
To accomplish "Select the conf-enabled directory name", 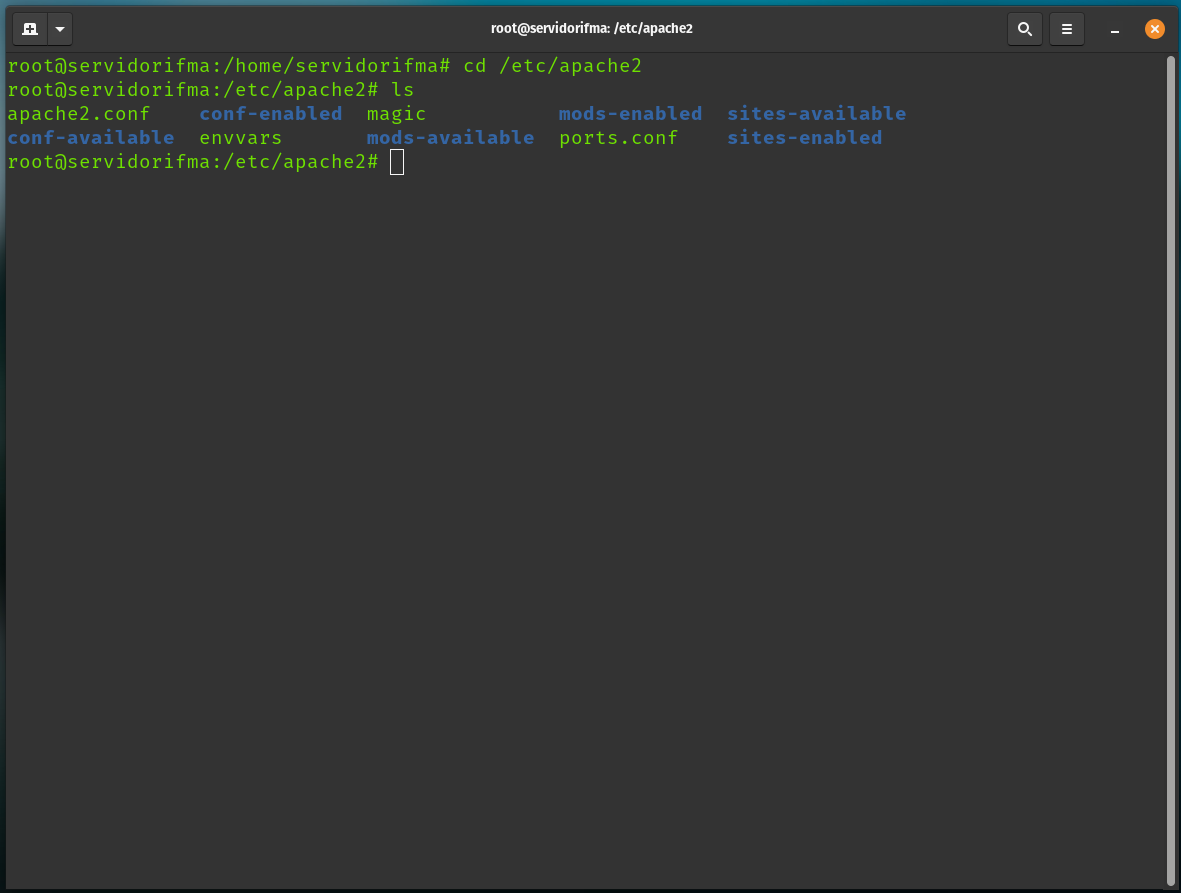I will click(271, 114).
